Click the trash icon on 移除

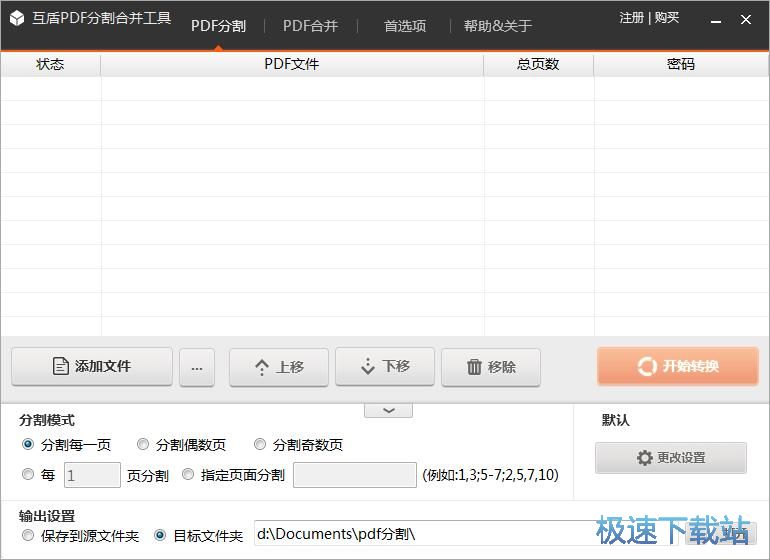(474, 367)
